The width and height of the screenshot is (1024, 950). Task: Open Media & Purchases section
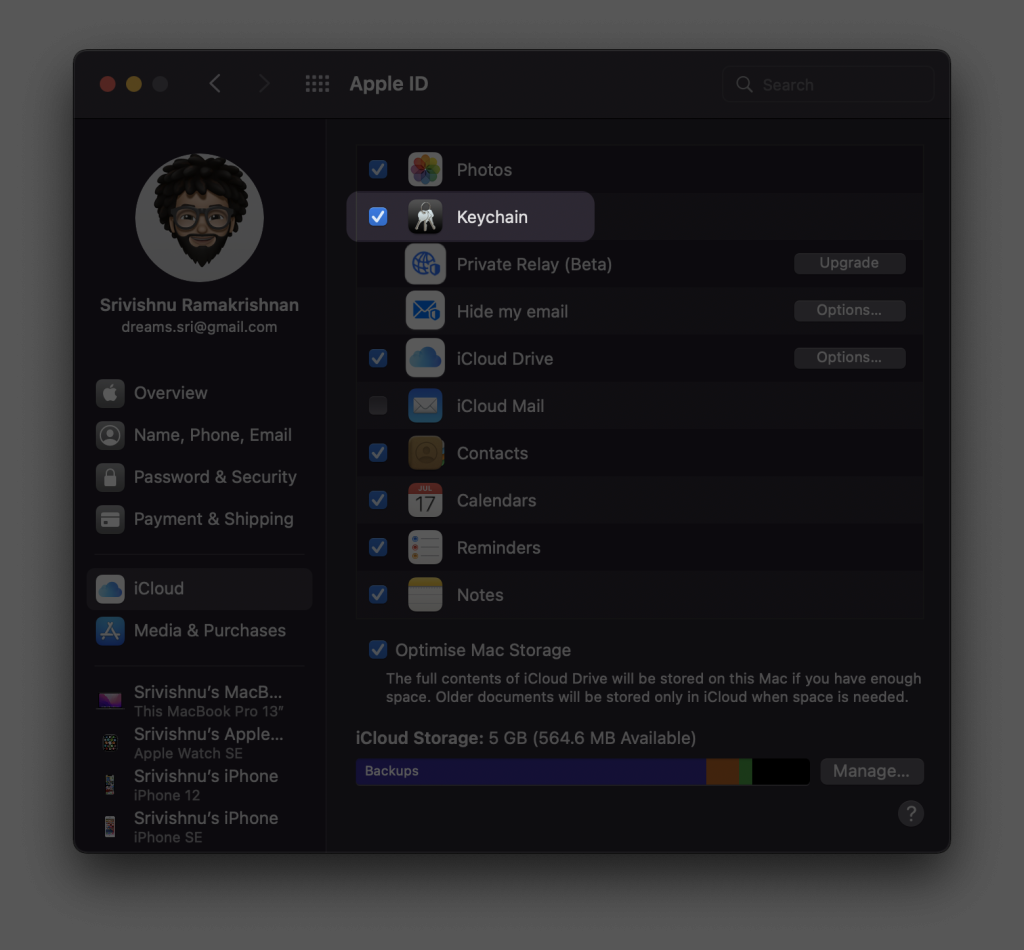click(x=199, y=631)
